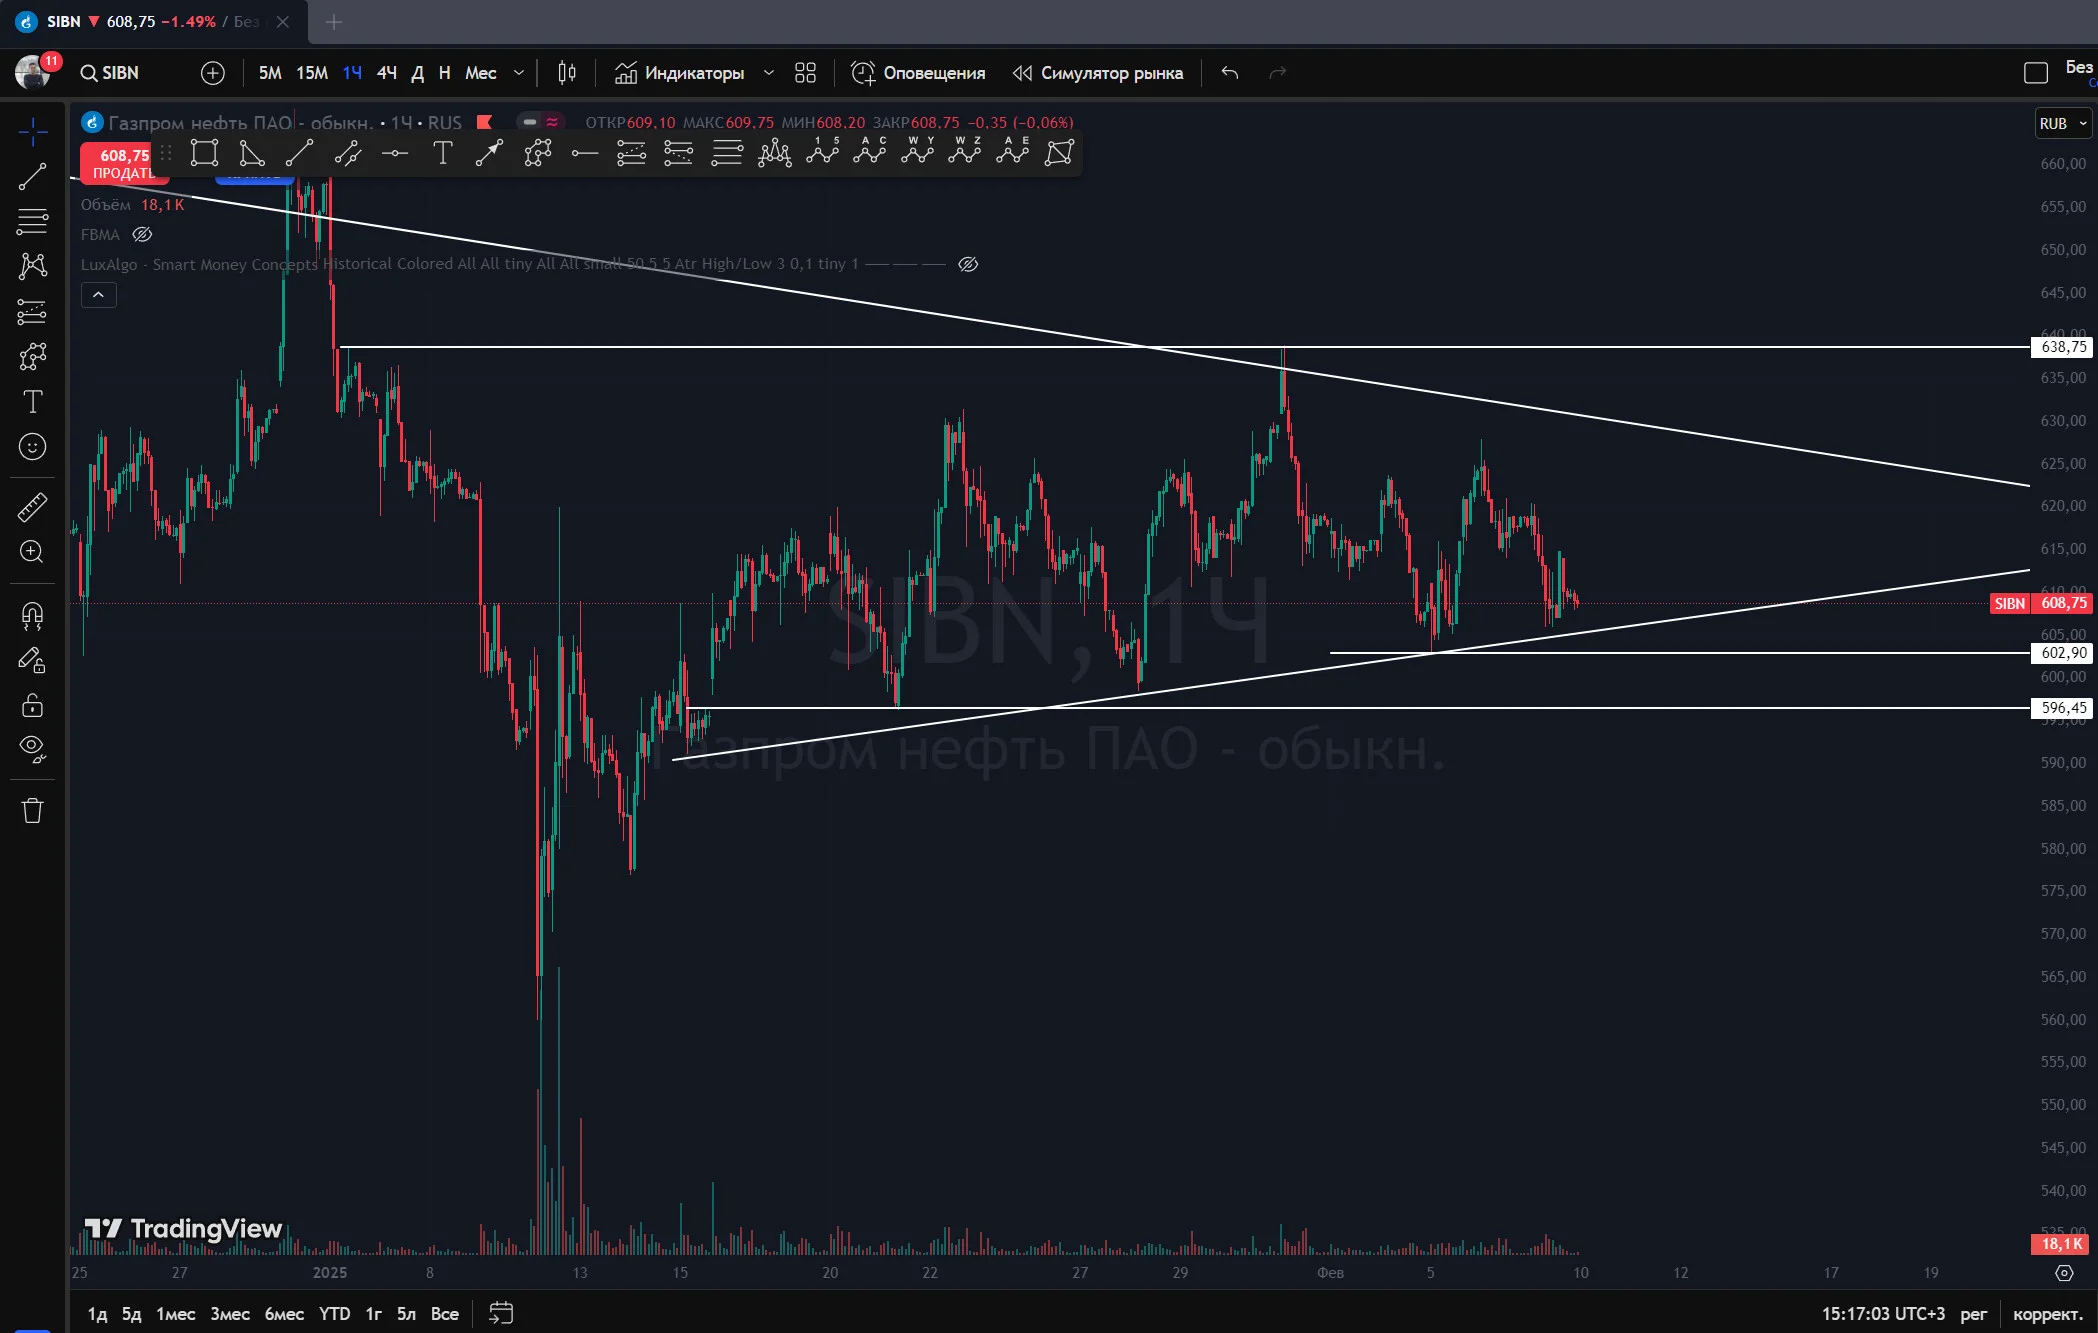Select the crosshair cursor tool in left sidebar

(x=32, y=131)
